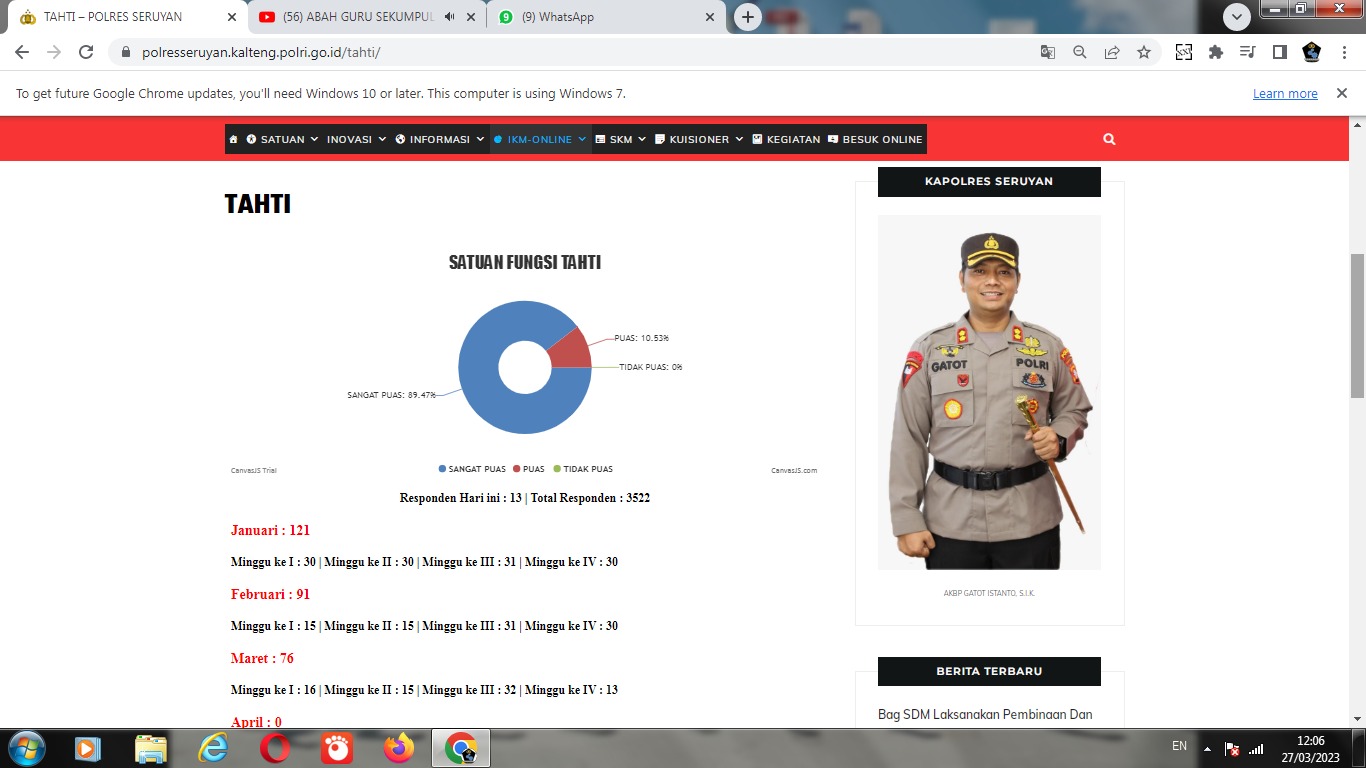1366x768 pixels.
Task: Expand the IKM-ONLINE dropdown menu
Action: [539, 140]
